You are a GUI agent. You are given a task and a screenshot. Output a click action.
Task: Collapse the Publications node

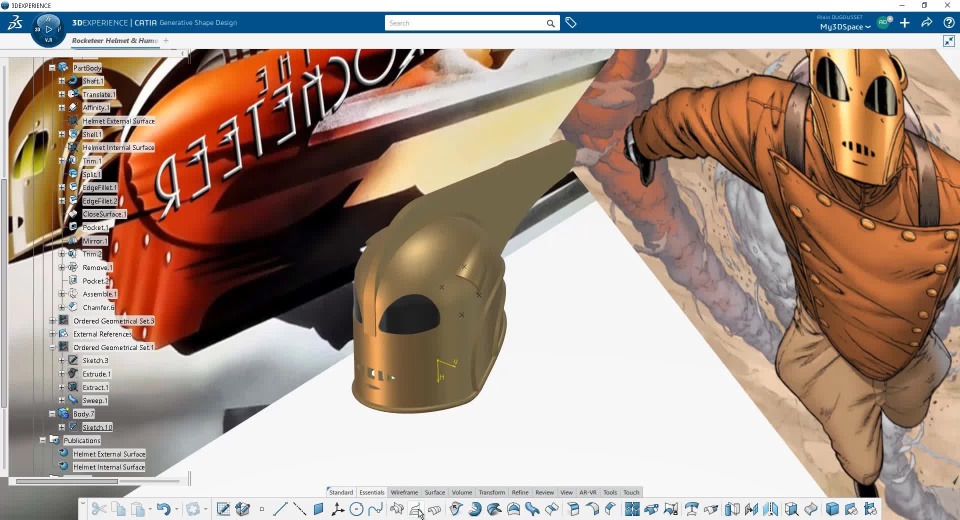pos(43,440)
